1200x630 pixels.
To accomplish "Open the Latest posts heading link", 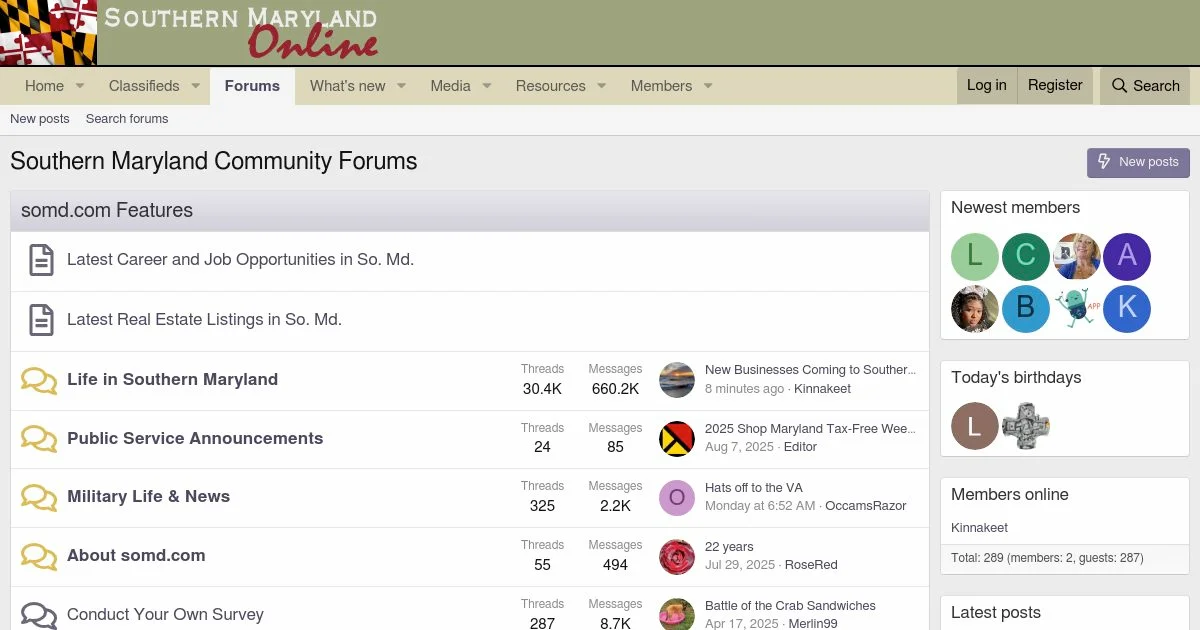I will [x=995, y=613].
